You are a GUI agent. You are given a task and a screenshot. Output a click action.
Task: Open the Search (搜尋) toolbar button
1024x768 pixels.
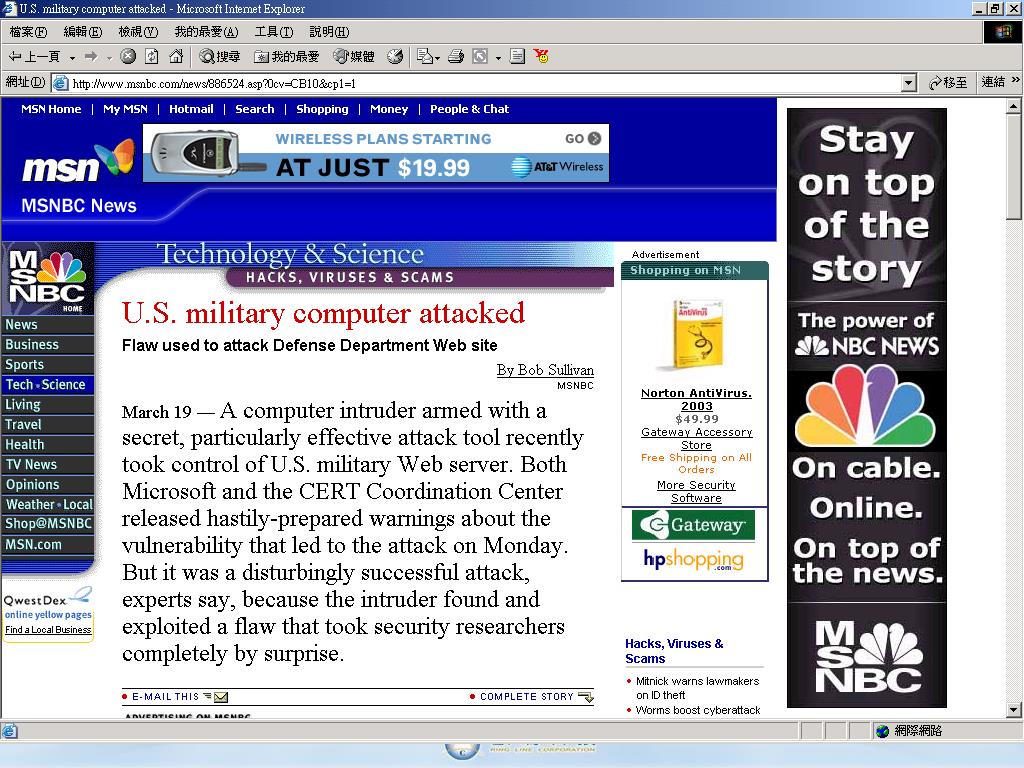click(x=219, y=57)
